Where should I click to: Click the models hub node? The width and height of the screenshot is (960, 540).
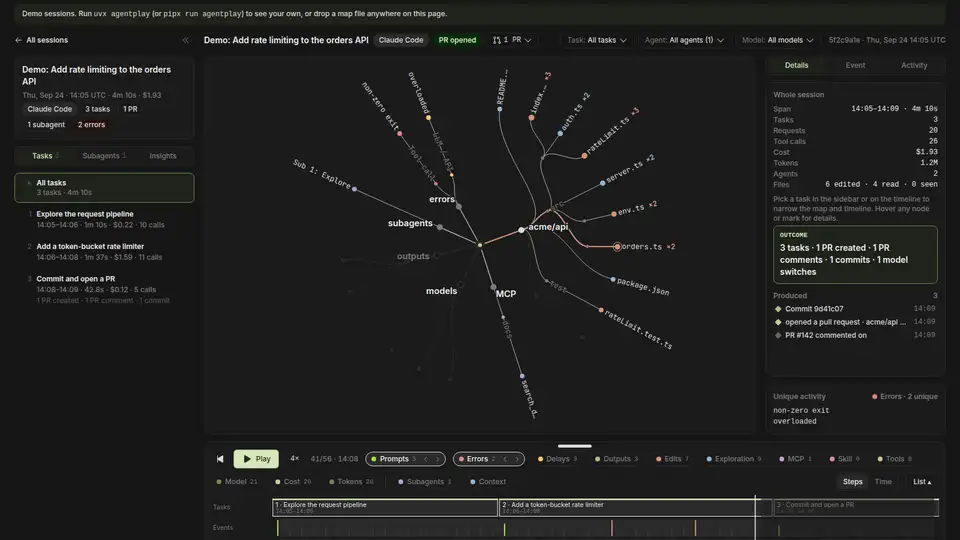[x=460, y=285]
